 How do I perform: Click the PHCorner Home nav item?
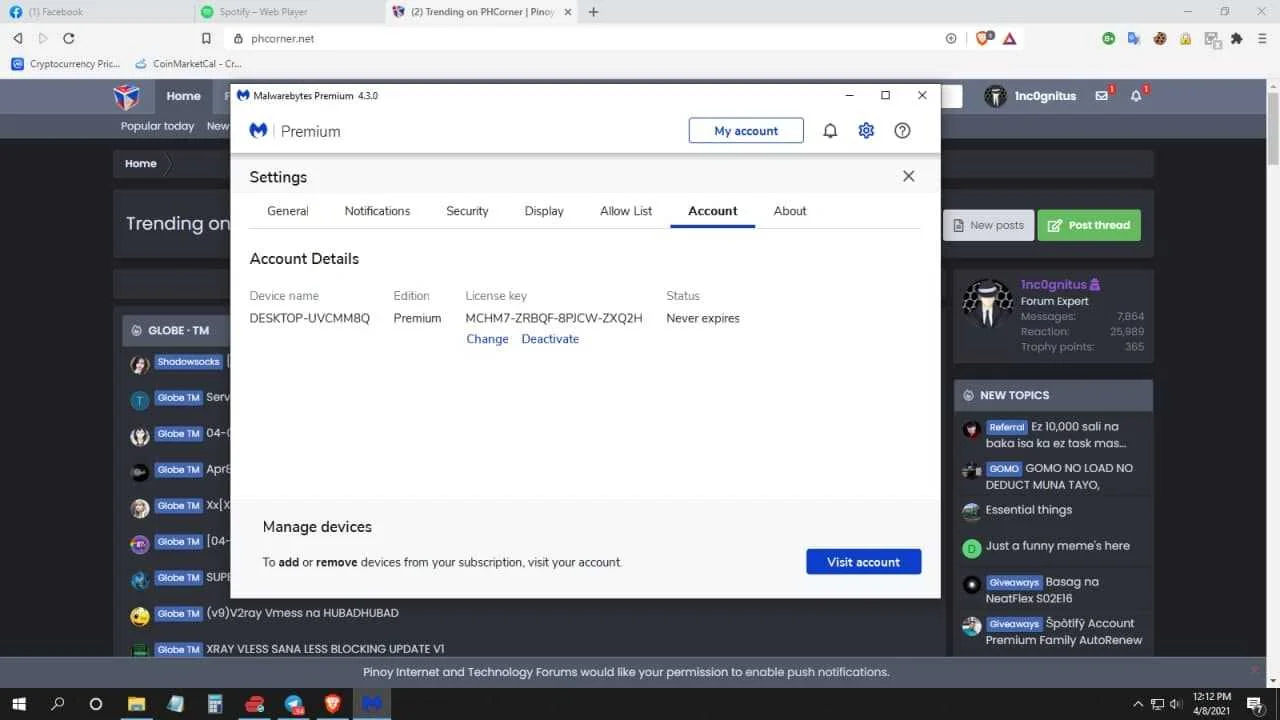(x=183, y=96)
